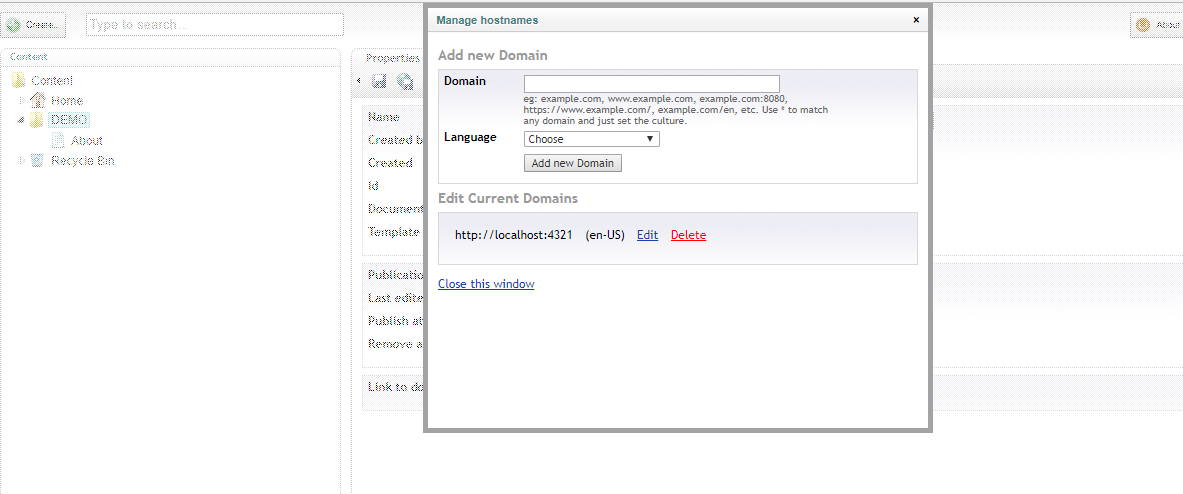
Task: Click the Save disk icon in Properties toolbar
Action: click(x=379, y=82)
